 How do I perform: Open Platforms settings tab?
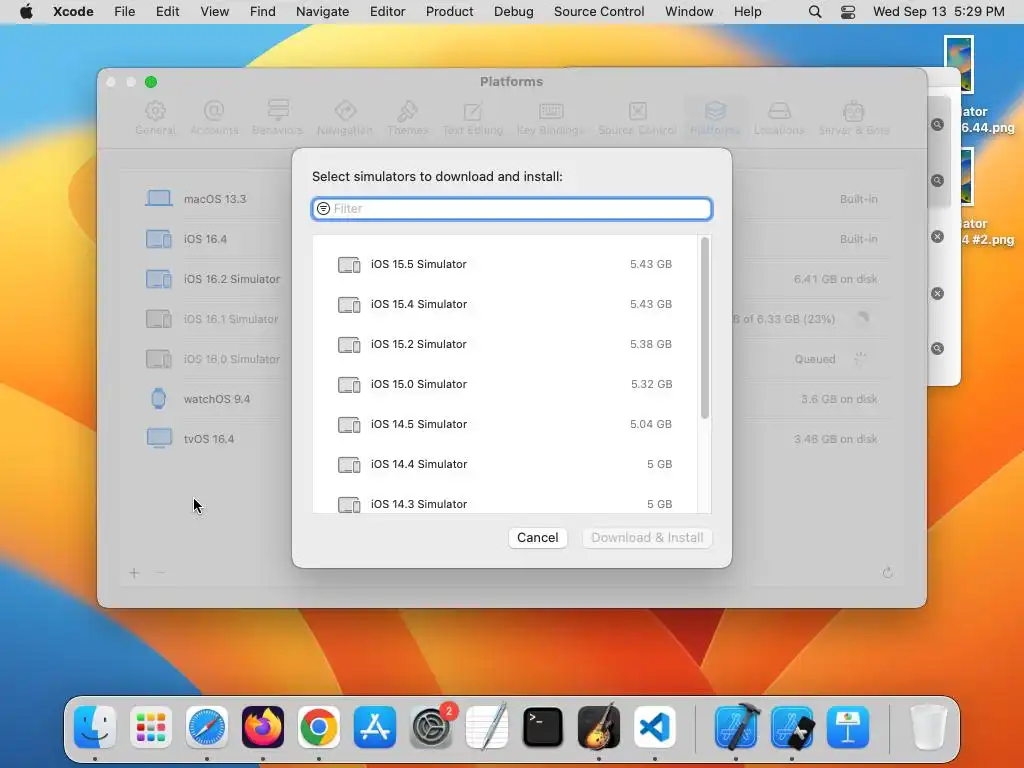point(715,118)
